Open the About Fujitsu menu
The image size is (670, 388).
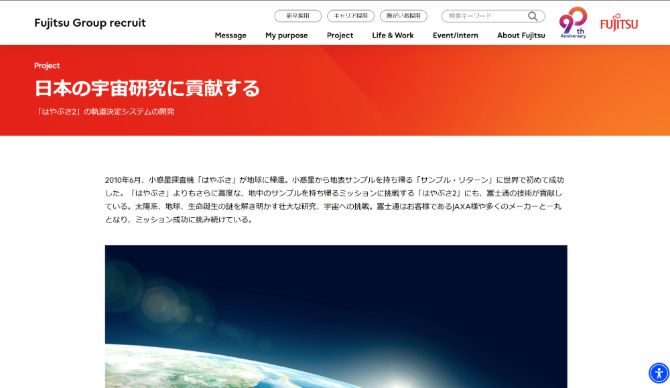(521, 35)
